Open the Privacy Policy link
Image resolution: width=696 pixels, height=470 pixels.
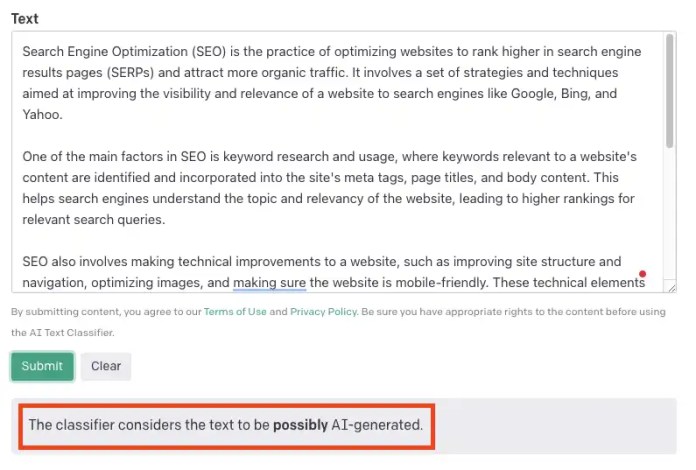[323, 312]
